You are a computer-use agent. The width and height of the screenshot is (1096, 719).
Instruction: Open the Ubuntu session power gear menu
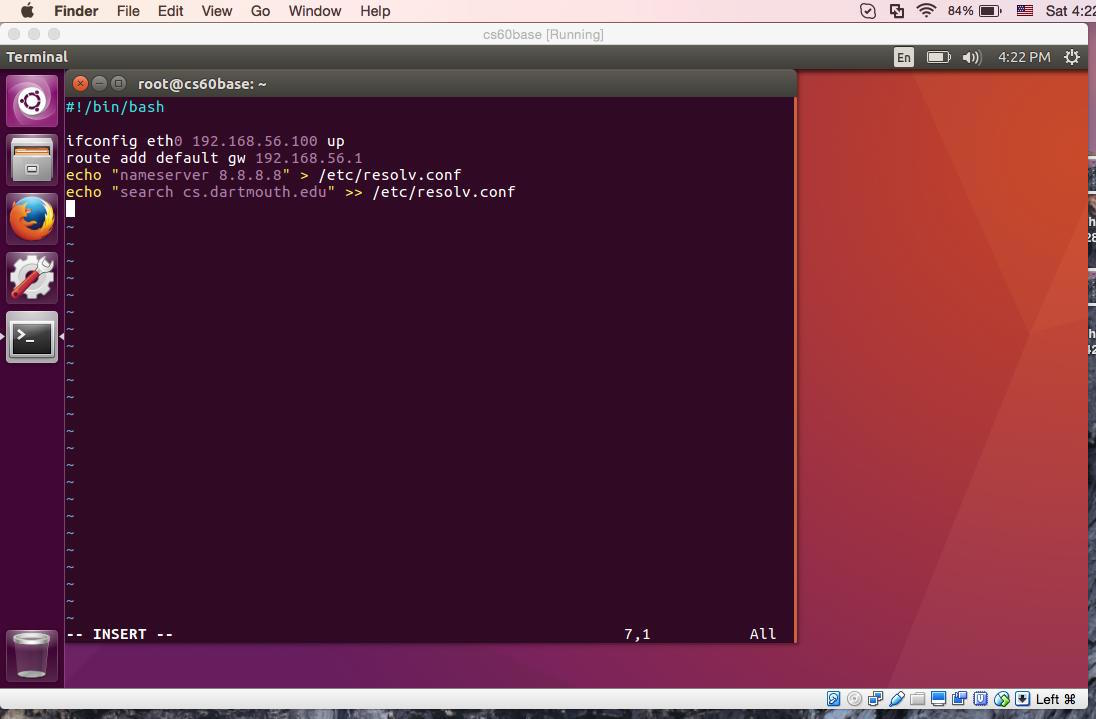coord(1072,57)
